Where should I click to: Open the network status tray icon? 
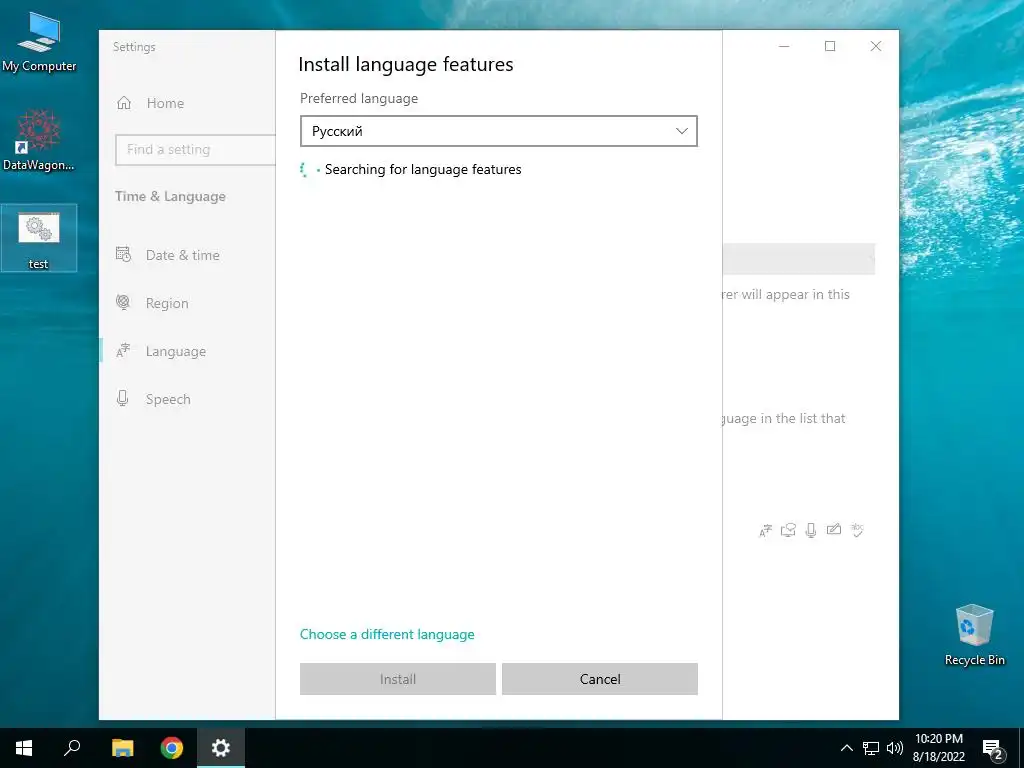coord(871,748)
